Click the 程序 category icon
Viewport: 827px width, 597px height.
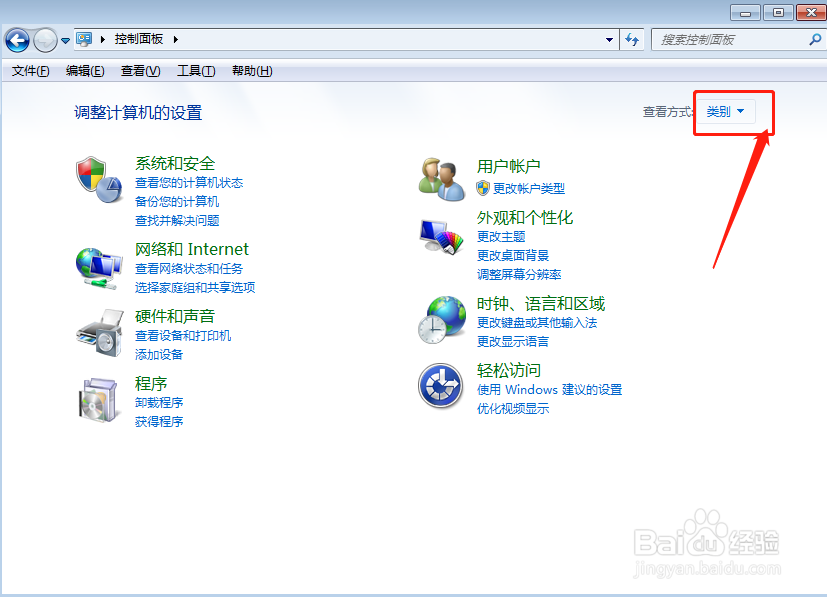[98, 399]
